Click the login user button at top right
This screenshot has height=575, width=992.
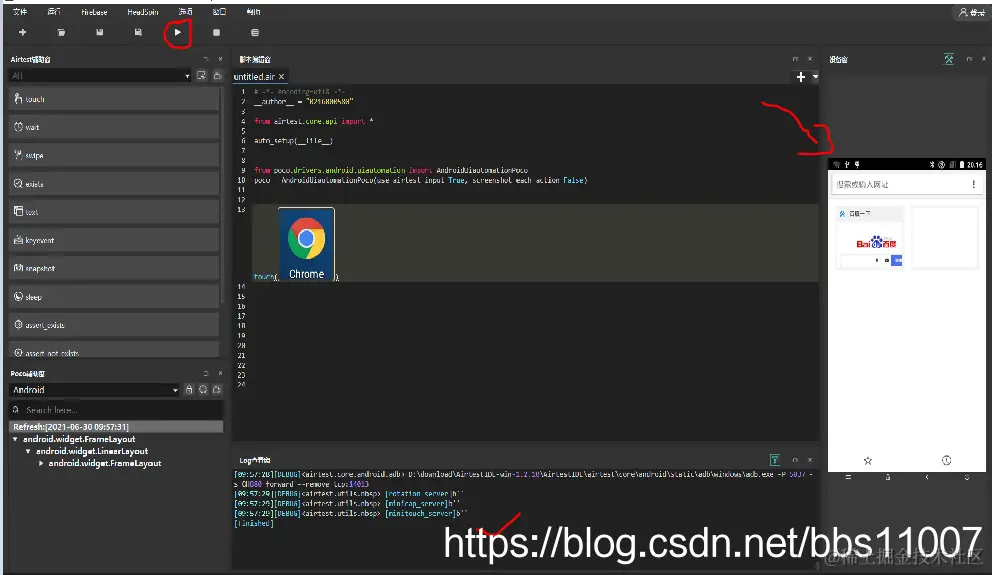(x=971, y=12)
